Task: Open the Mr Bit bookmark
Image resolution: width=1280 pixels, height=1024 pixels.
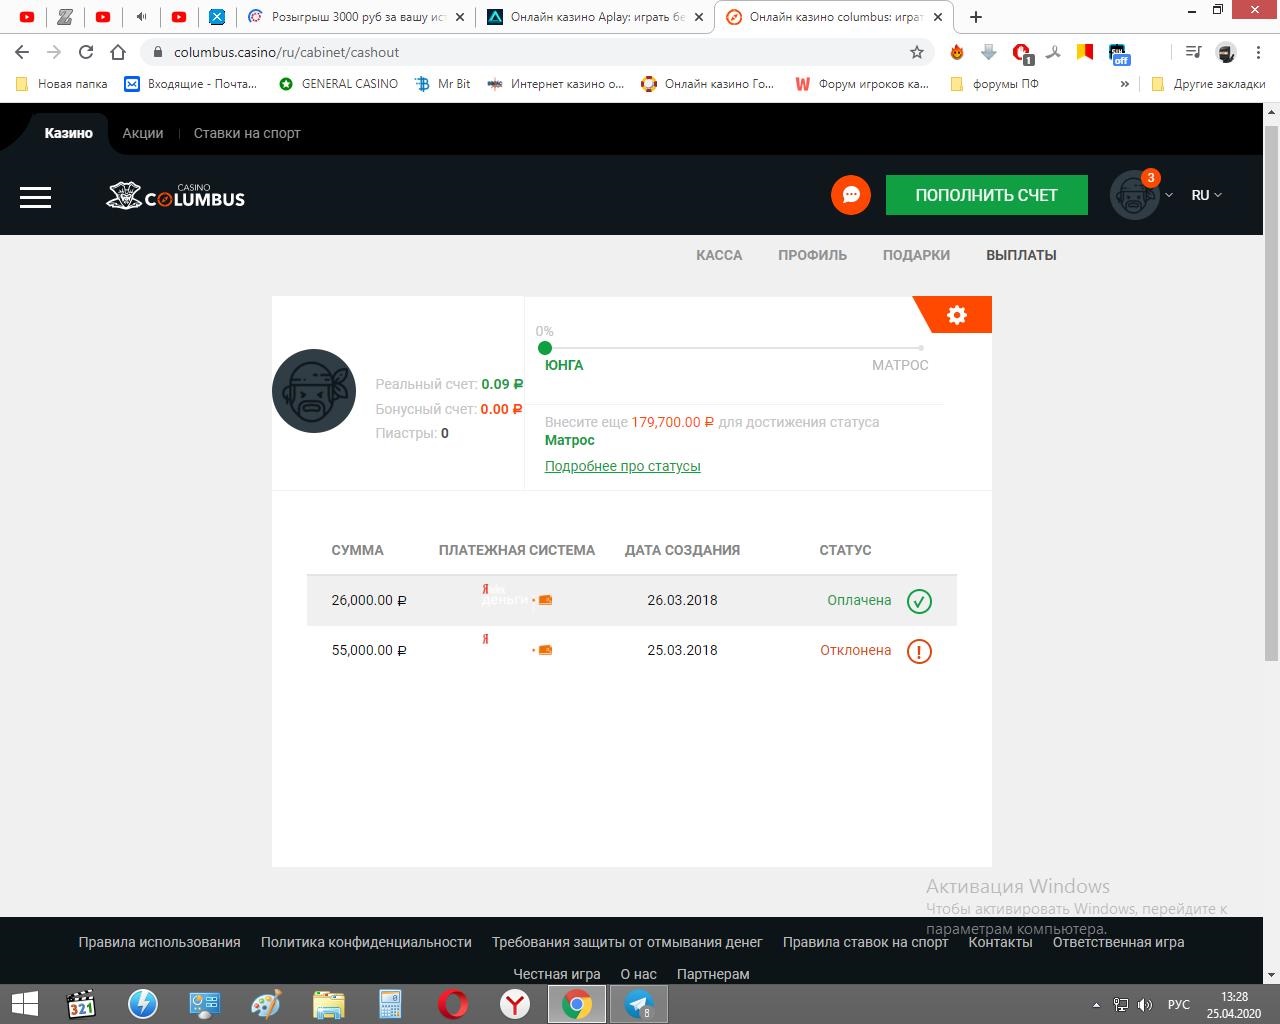Action: (442, 84)
